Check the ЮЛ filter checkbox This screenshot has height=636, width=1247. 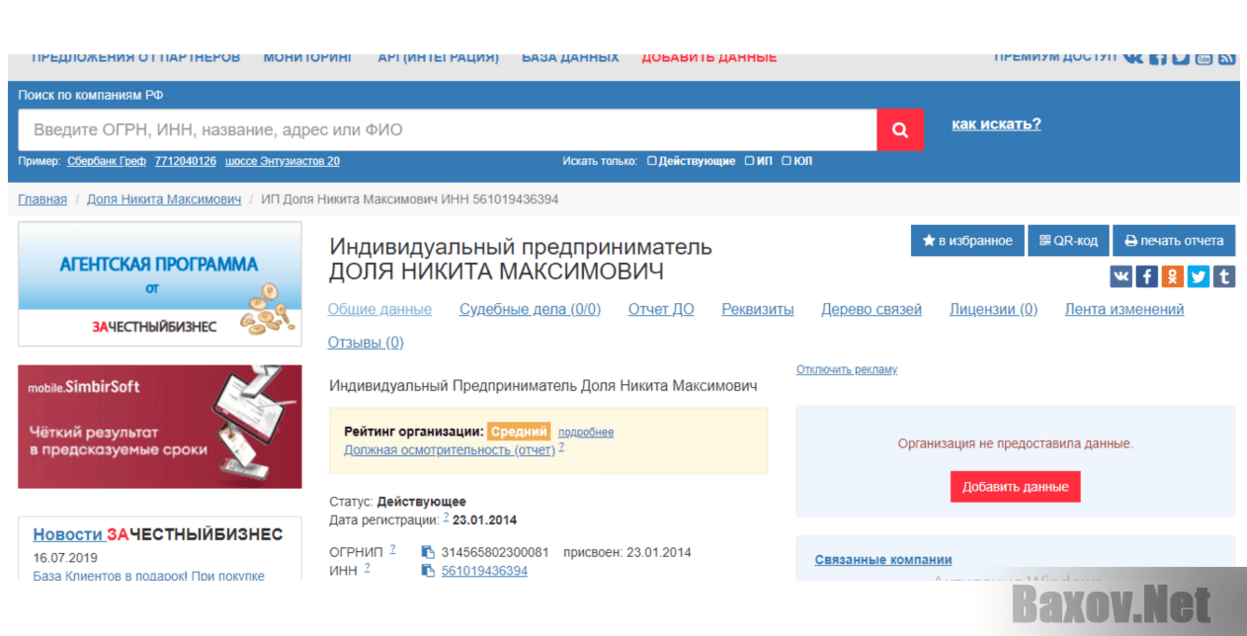(786, 161)
